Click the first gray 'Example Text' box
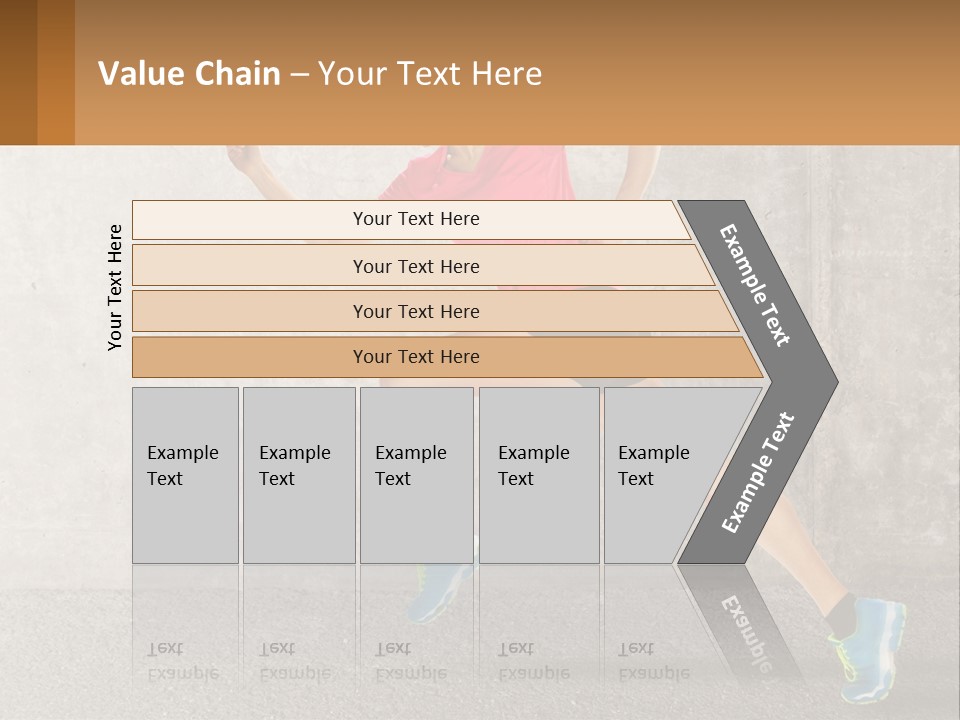 (186, 475)
